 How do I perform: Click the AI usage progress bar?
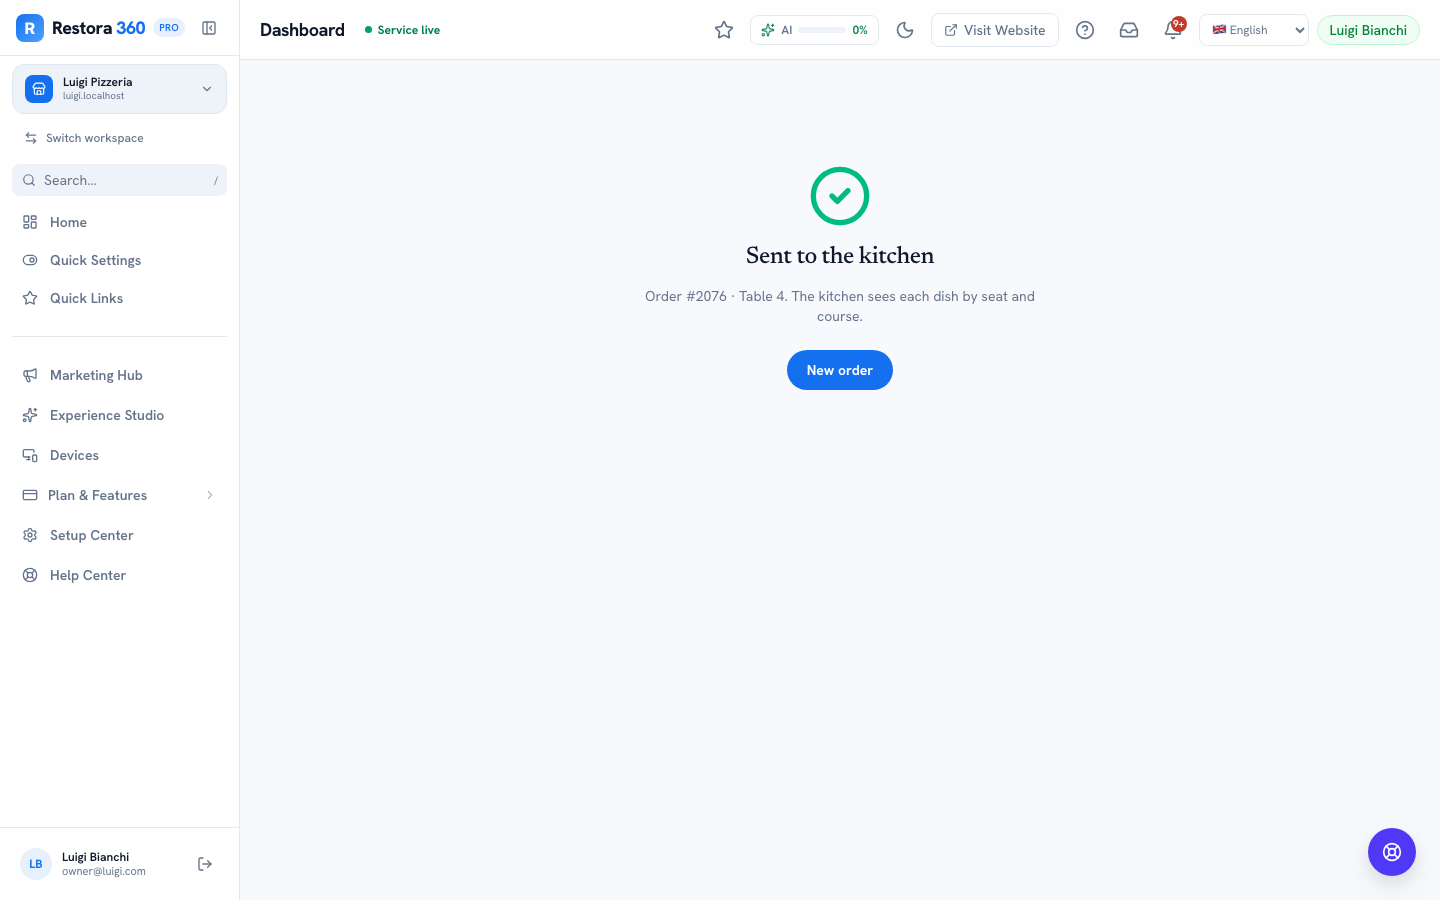click(822, 30)
